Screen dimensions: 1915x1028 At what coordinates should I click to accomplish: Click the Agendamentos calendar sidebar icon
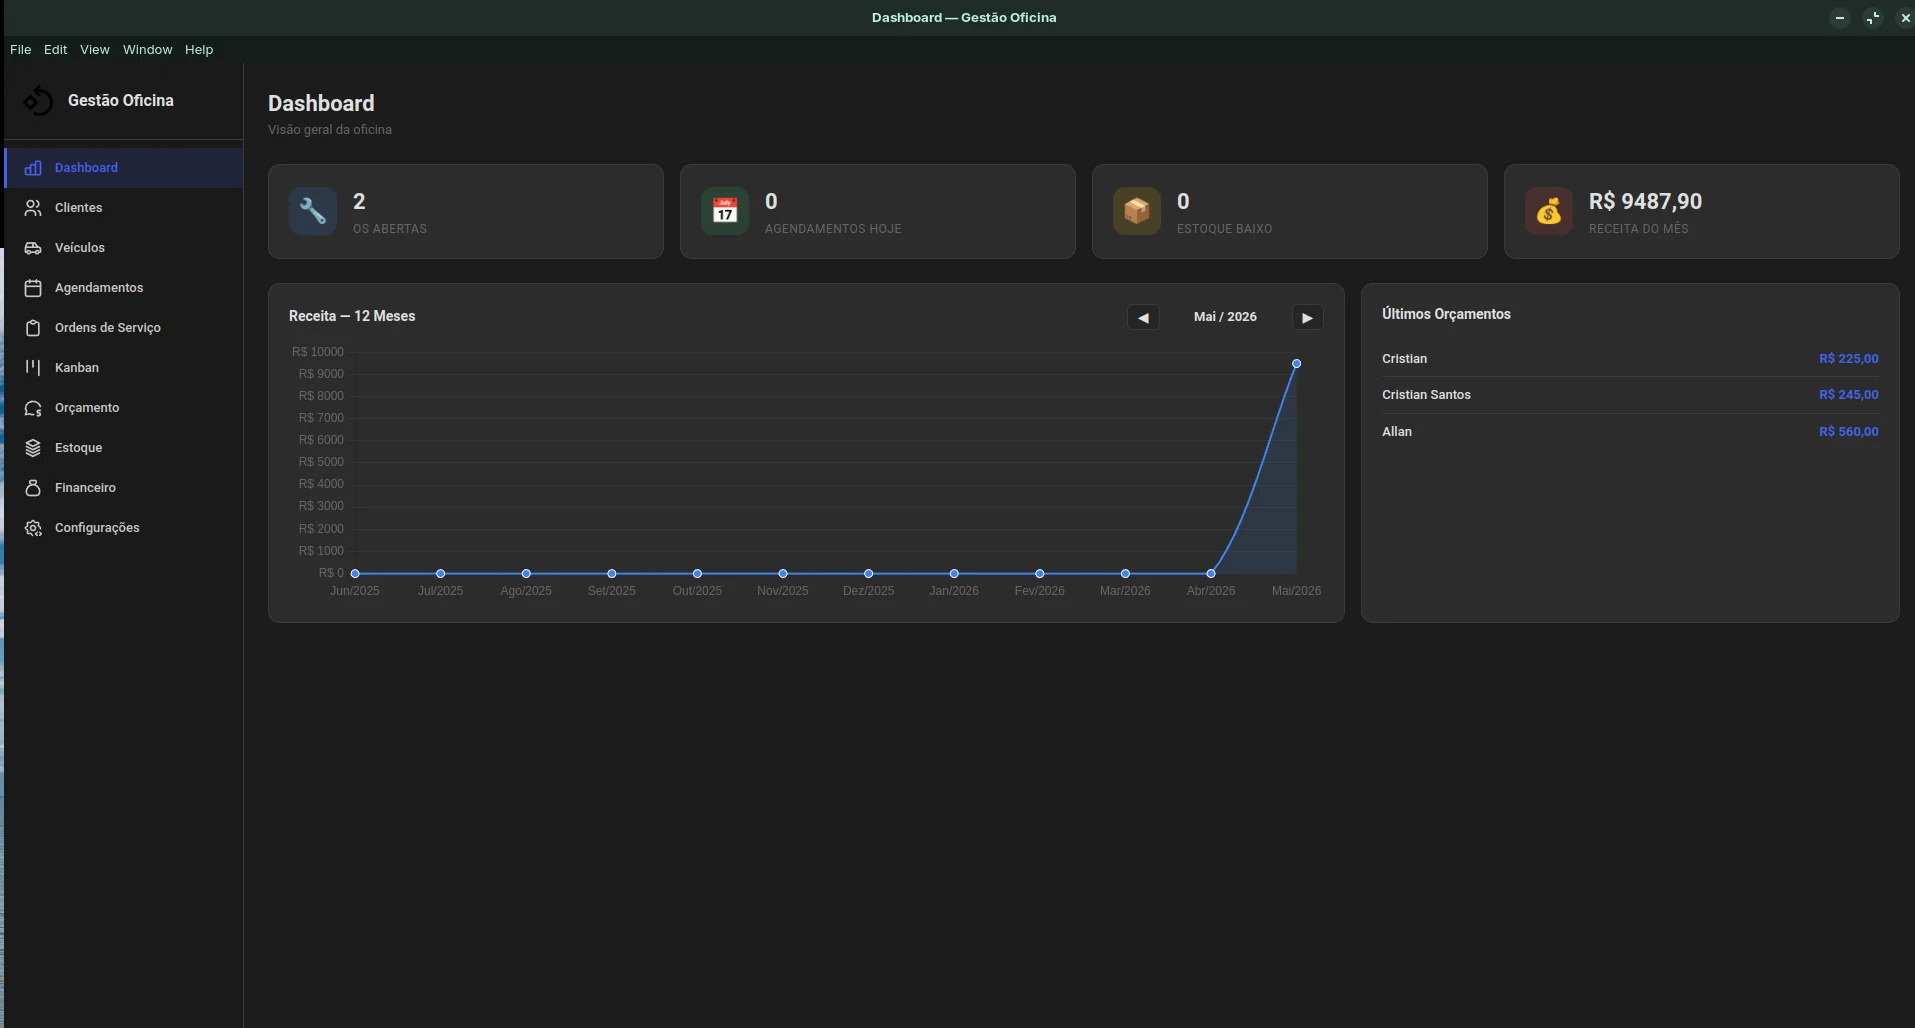coord(33,288)
